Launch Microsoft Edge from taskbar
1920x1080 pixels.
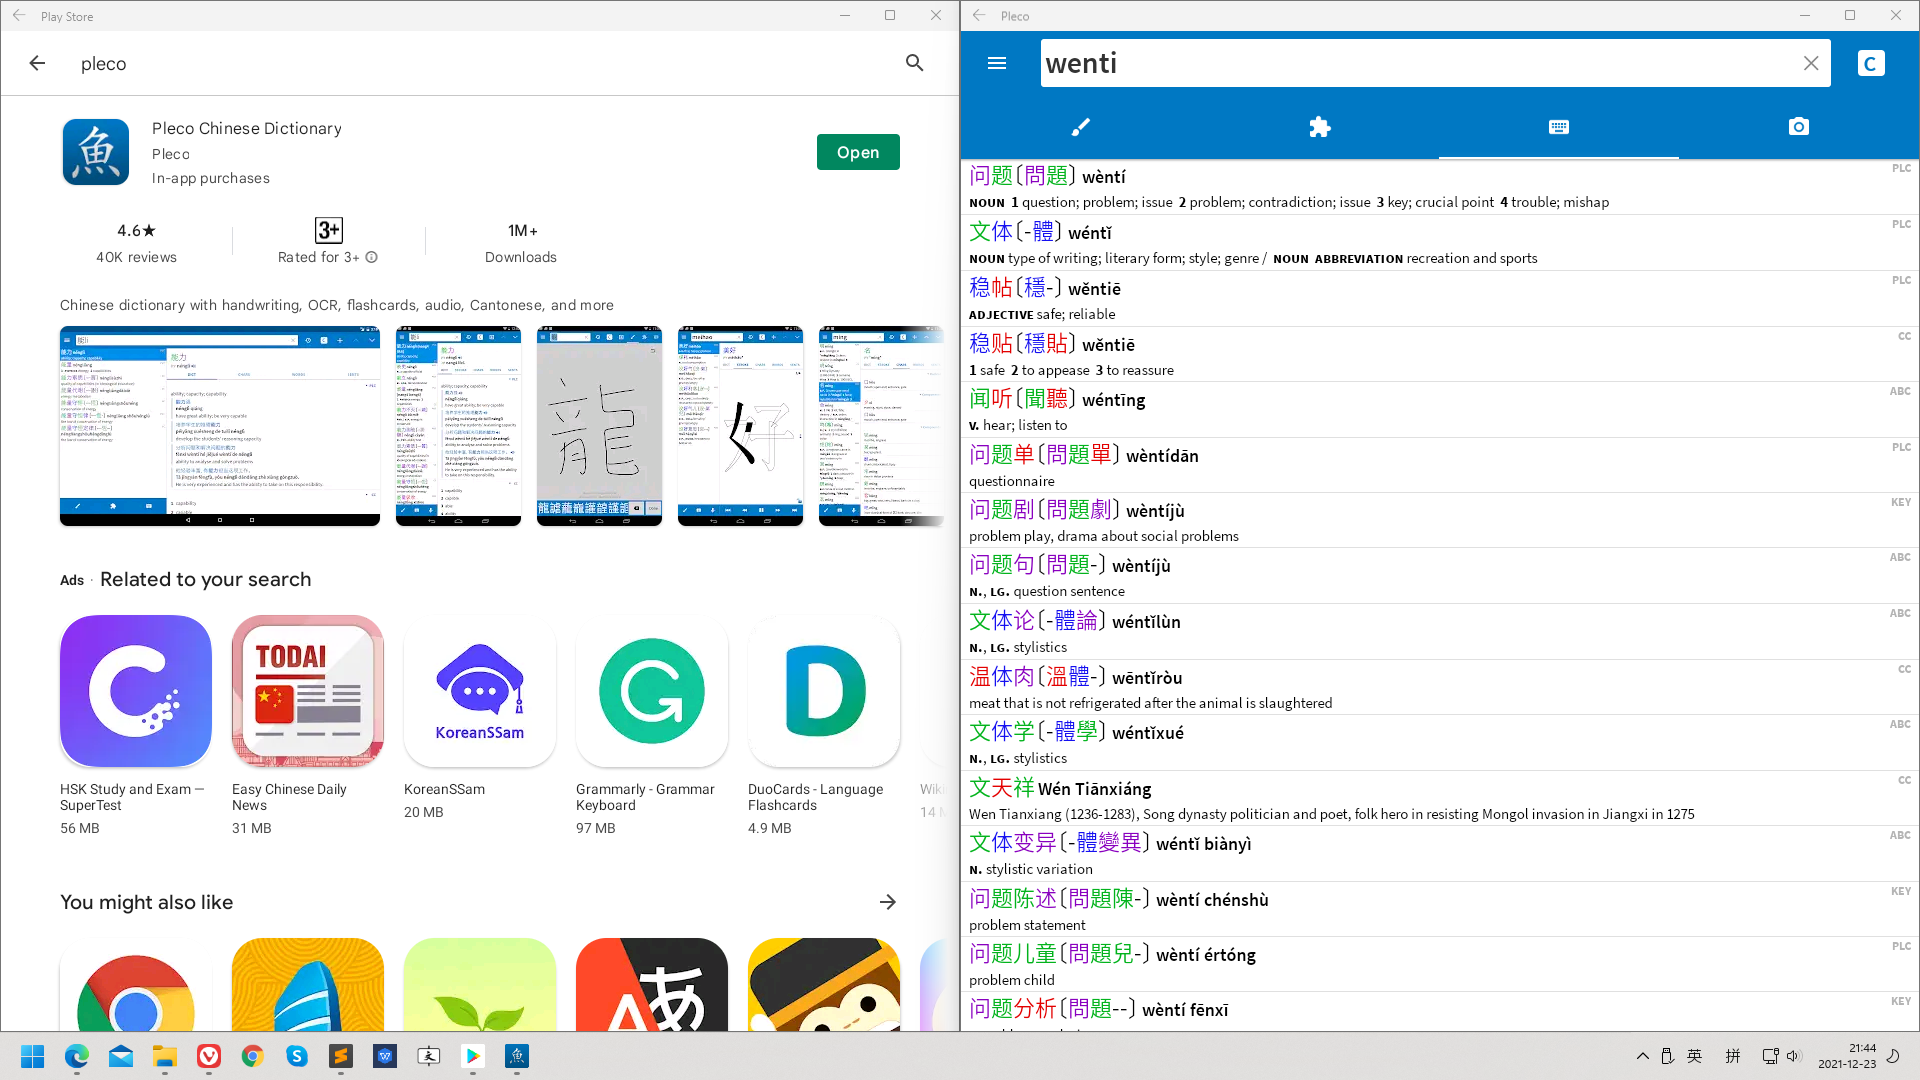77,1056
